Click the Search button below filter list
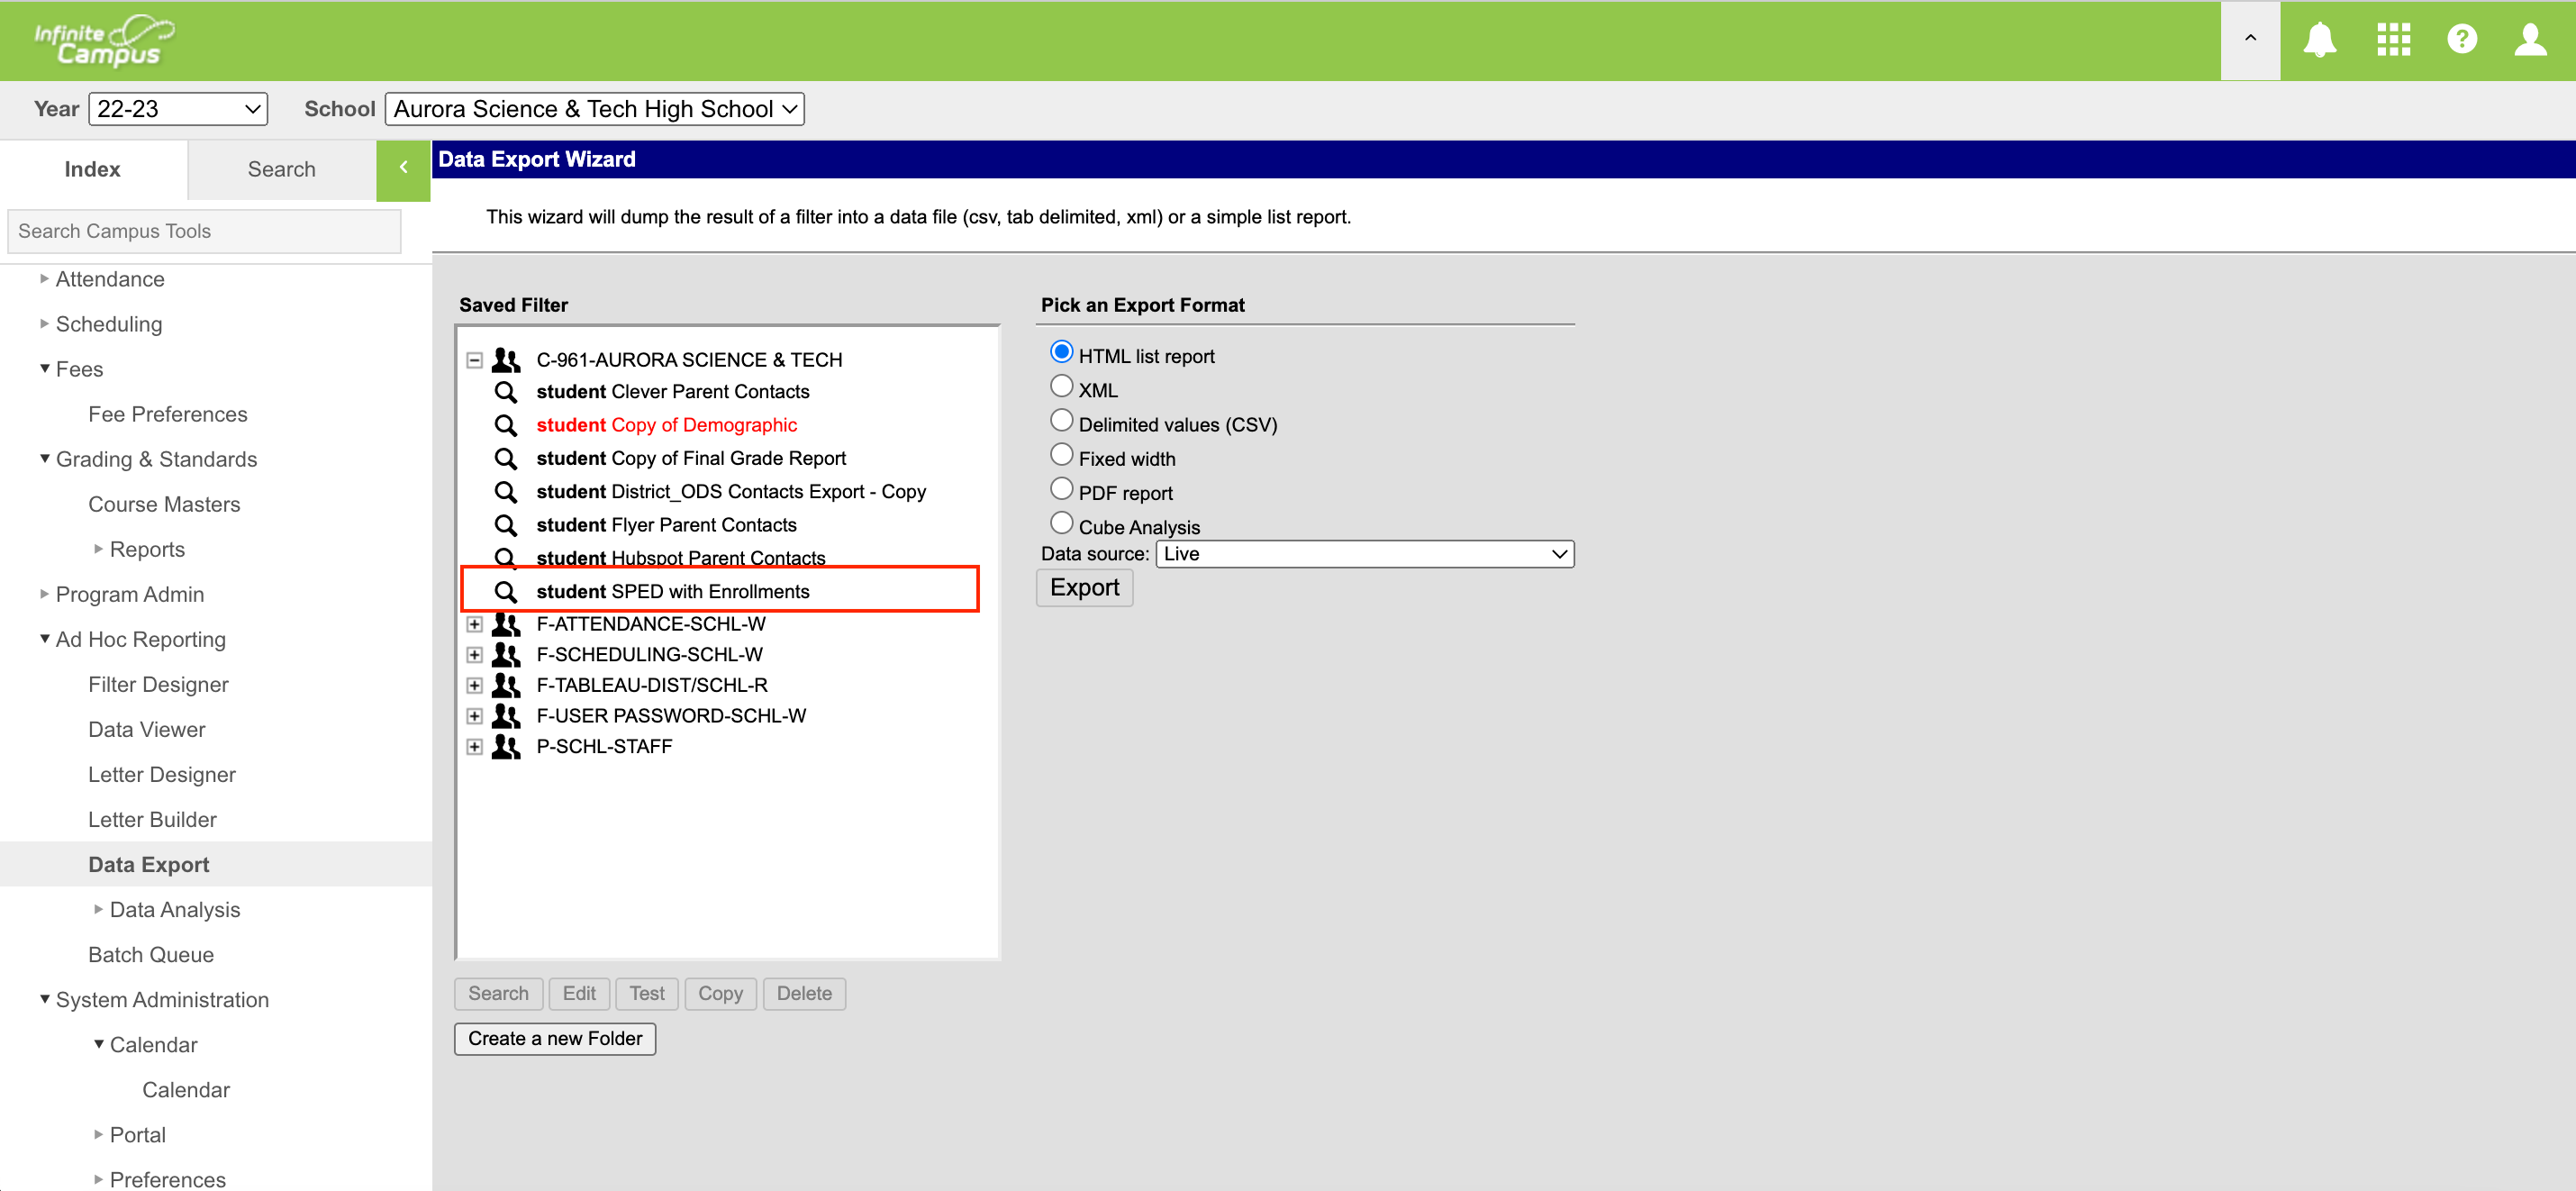This screenshot has width=2576, height=1191. [498, 994]
